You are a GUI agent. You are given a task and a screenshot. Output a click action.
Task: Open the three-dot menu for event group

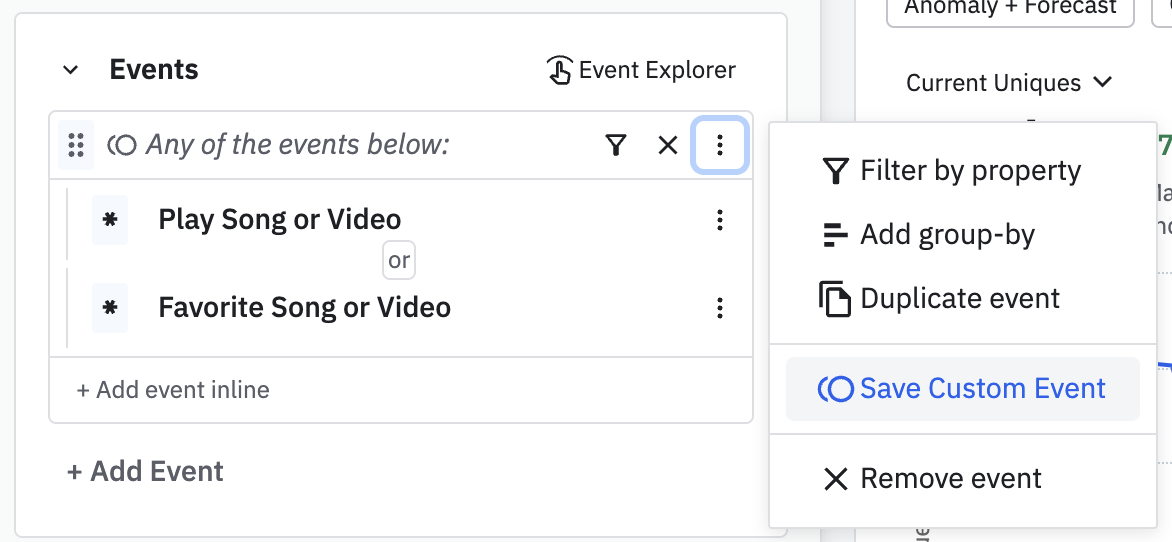pyautogui.click(x=720, y=146)
